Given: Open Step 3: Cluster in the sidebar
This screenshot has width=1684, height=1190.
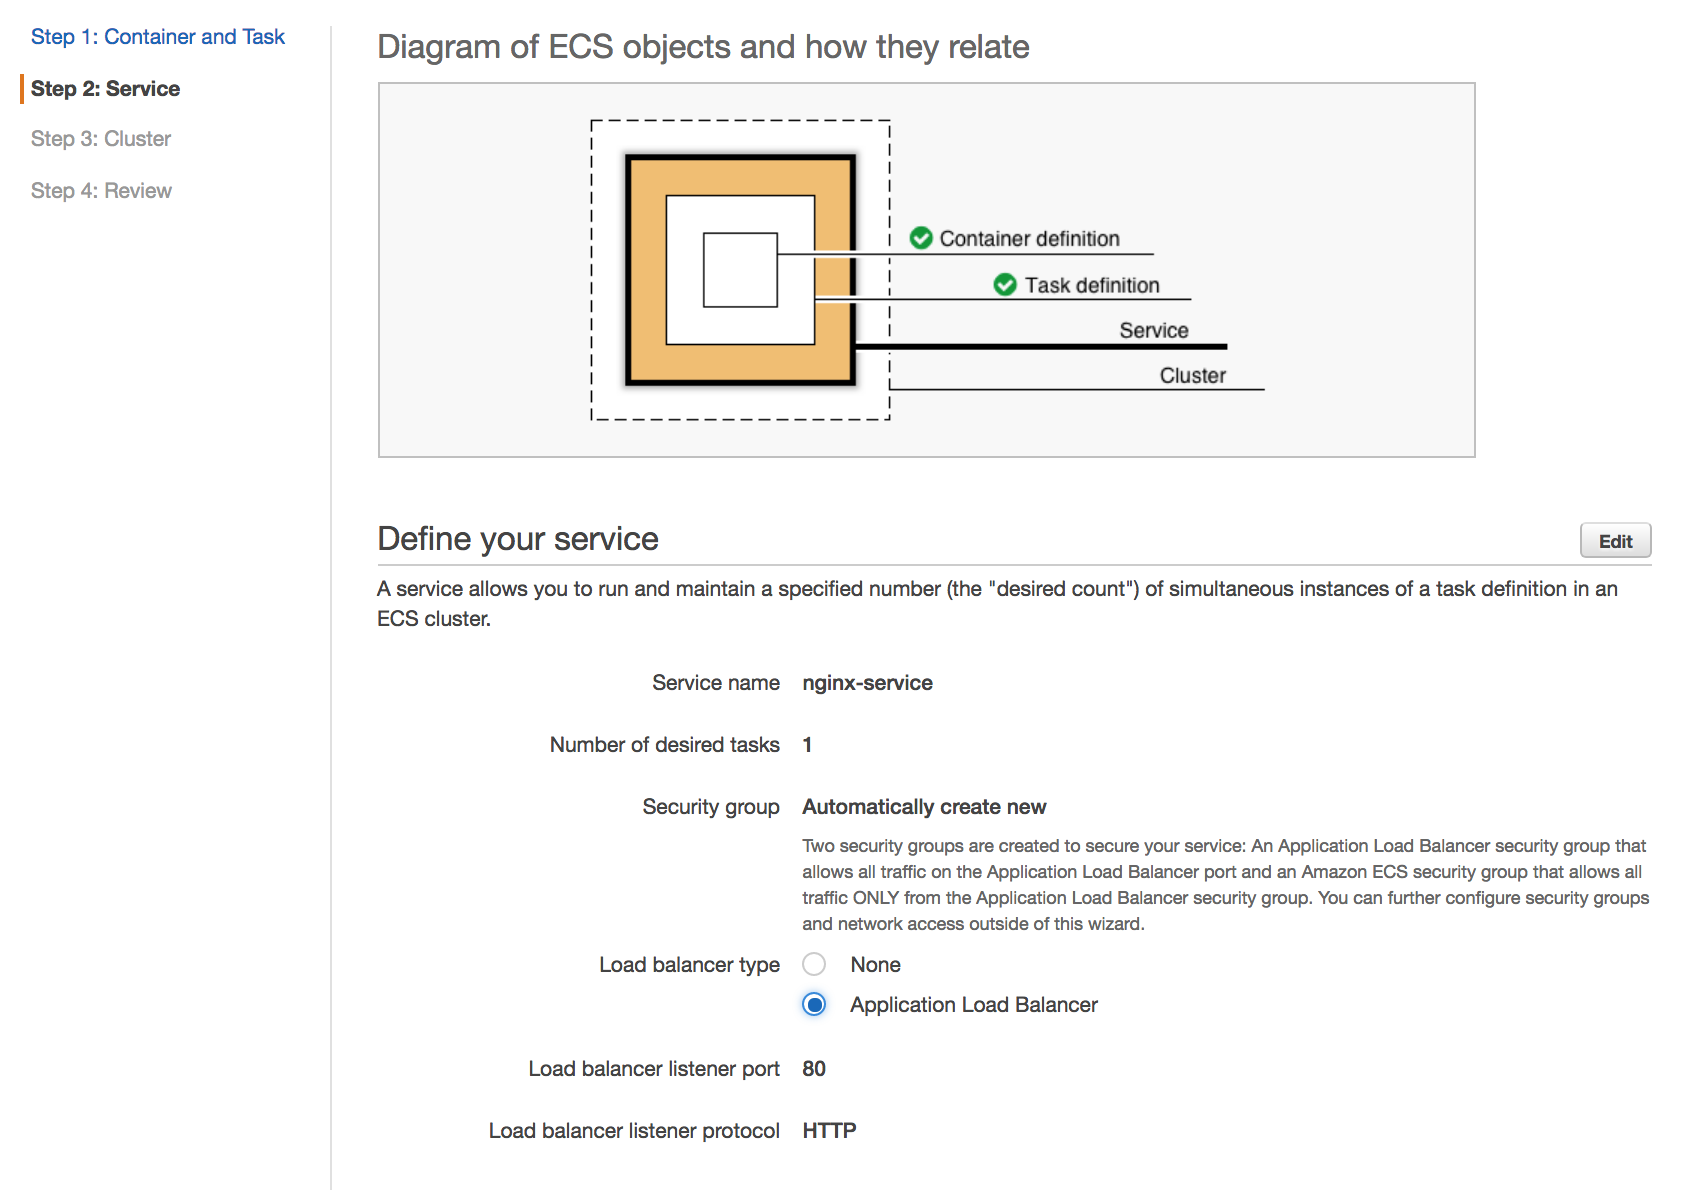Looking at the screenshot, I should 101,139.
